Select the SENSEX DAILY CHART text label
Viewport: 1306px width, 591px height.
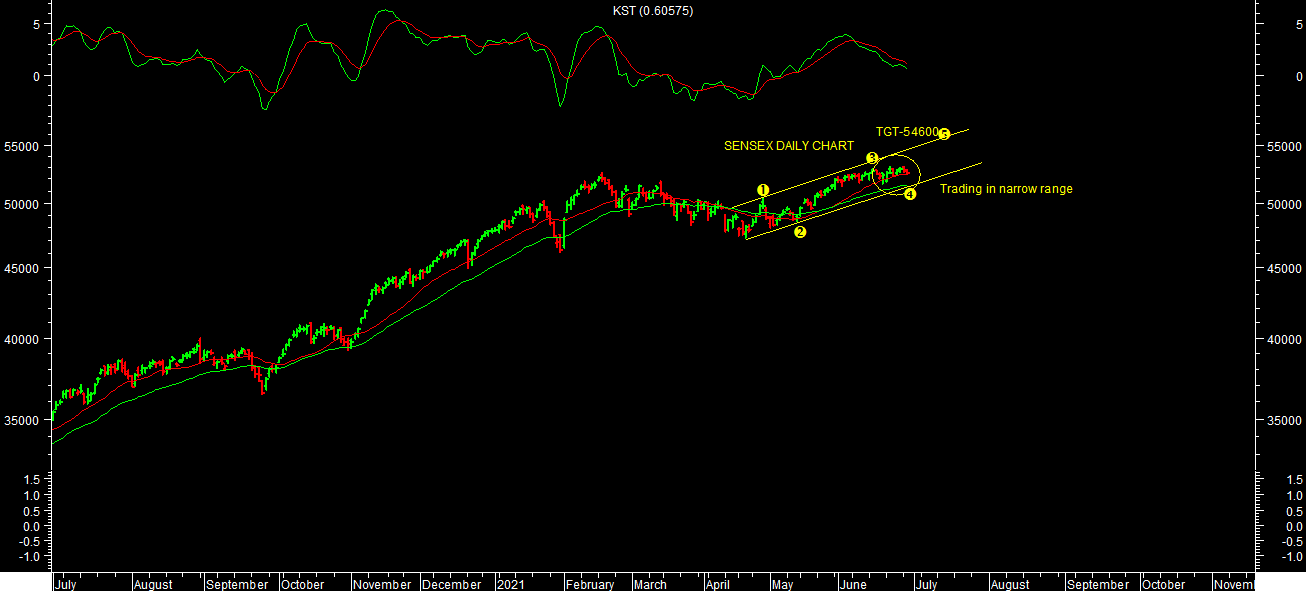pyautogui.click(x=788, y=146)
